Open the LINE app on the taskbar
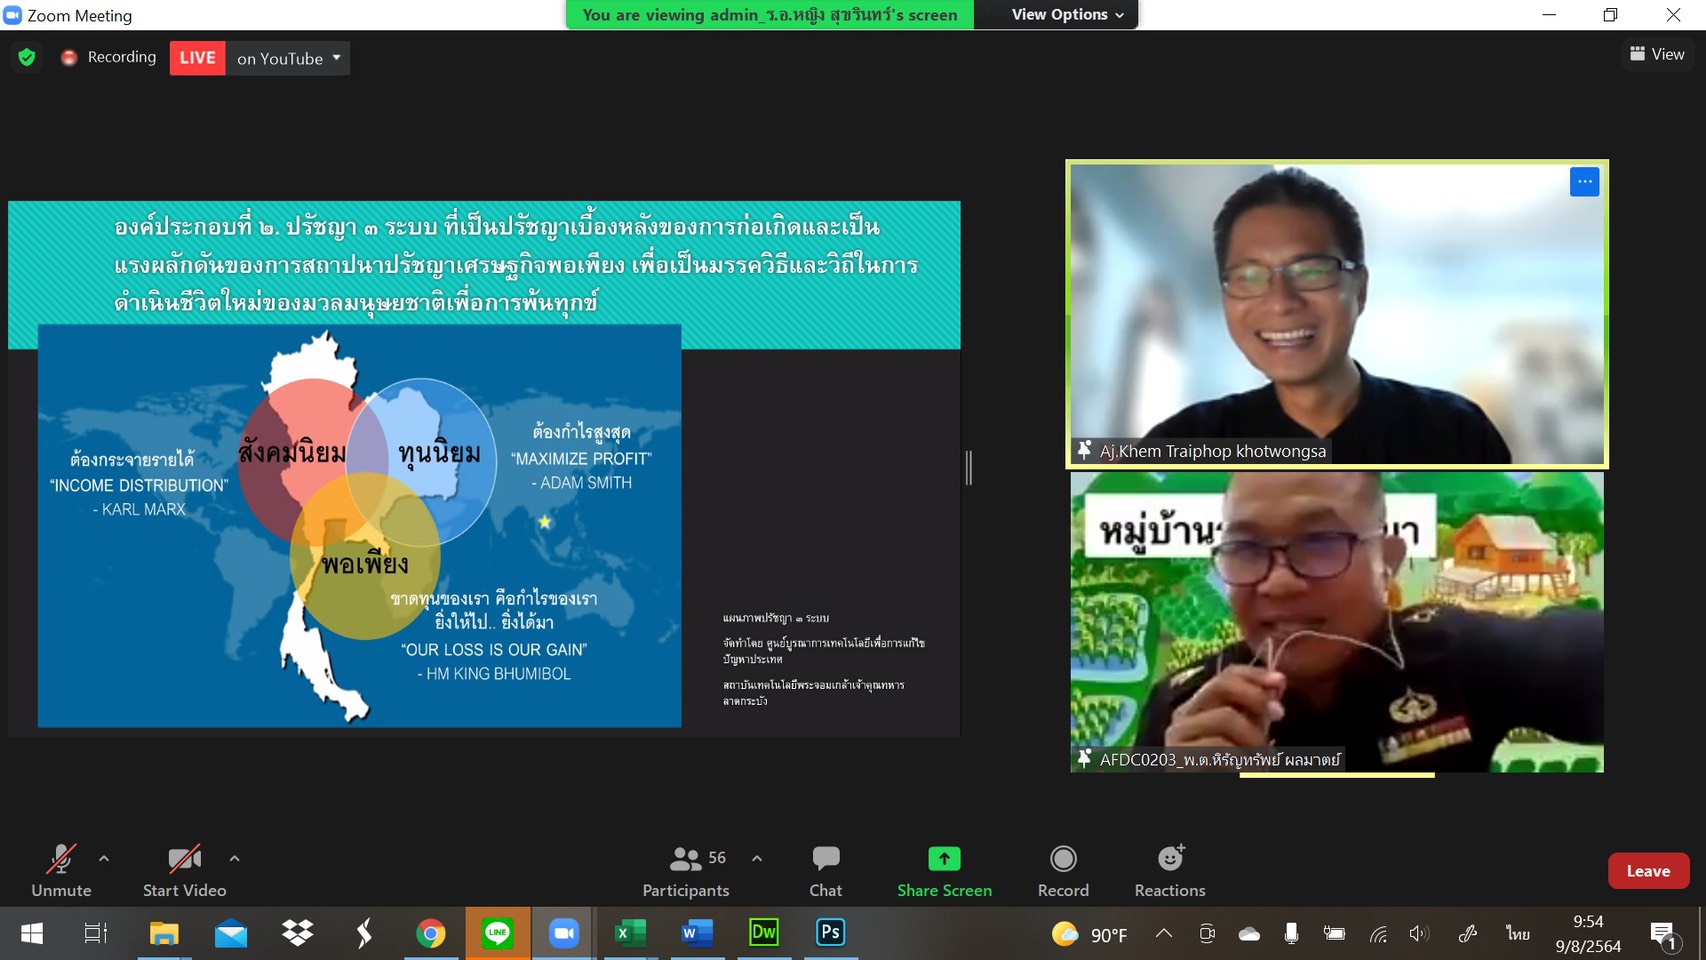Screen dimensions: 1706x960 pos(498,933)
